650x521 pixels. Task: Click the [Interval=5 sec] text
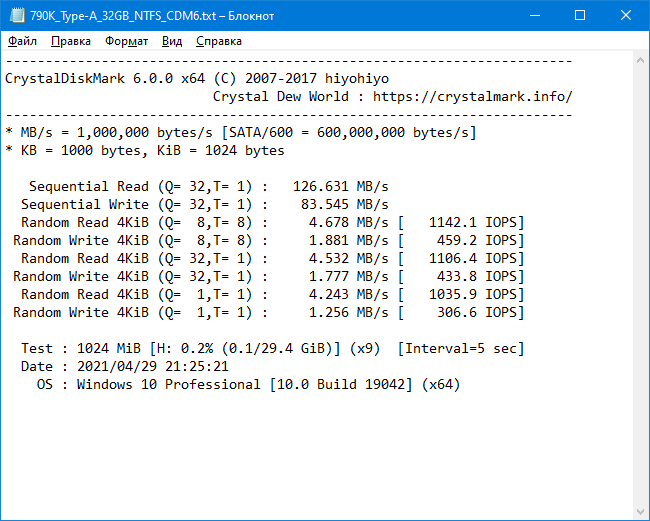tap(461, 348)
